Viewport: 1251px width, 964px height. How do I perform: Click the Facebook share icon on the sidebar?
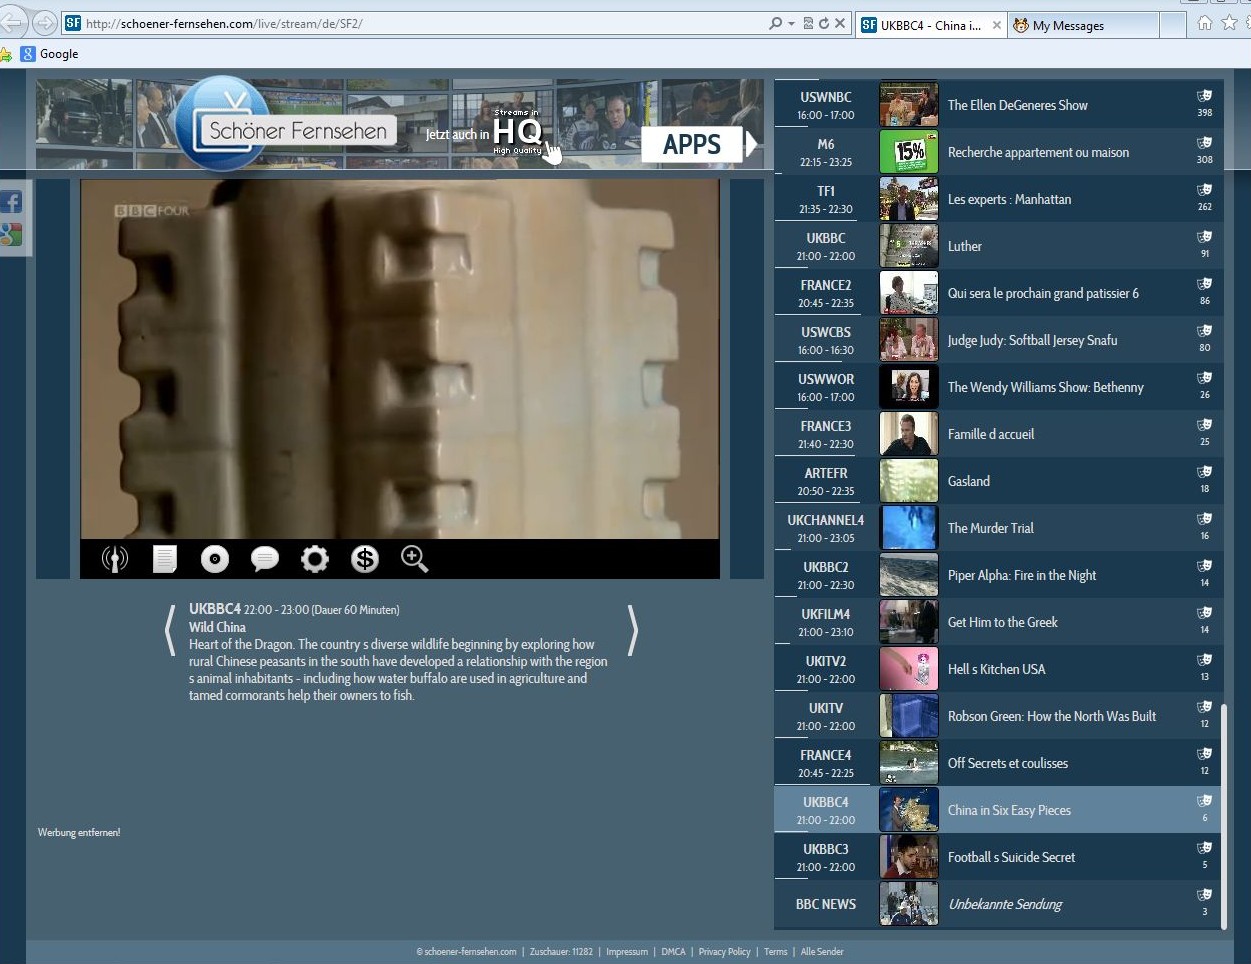point(11,203)
